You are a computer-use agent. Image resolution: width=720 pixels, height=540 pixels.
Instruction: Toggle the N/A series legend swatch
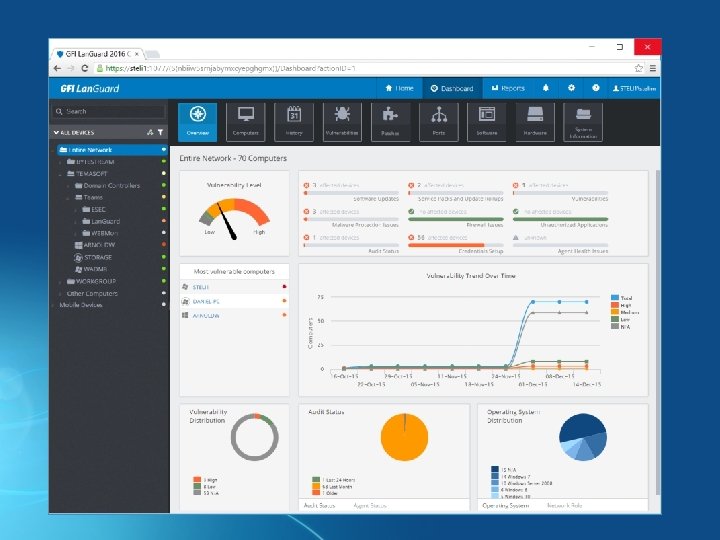pos(615,326)
